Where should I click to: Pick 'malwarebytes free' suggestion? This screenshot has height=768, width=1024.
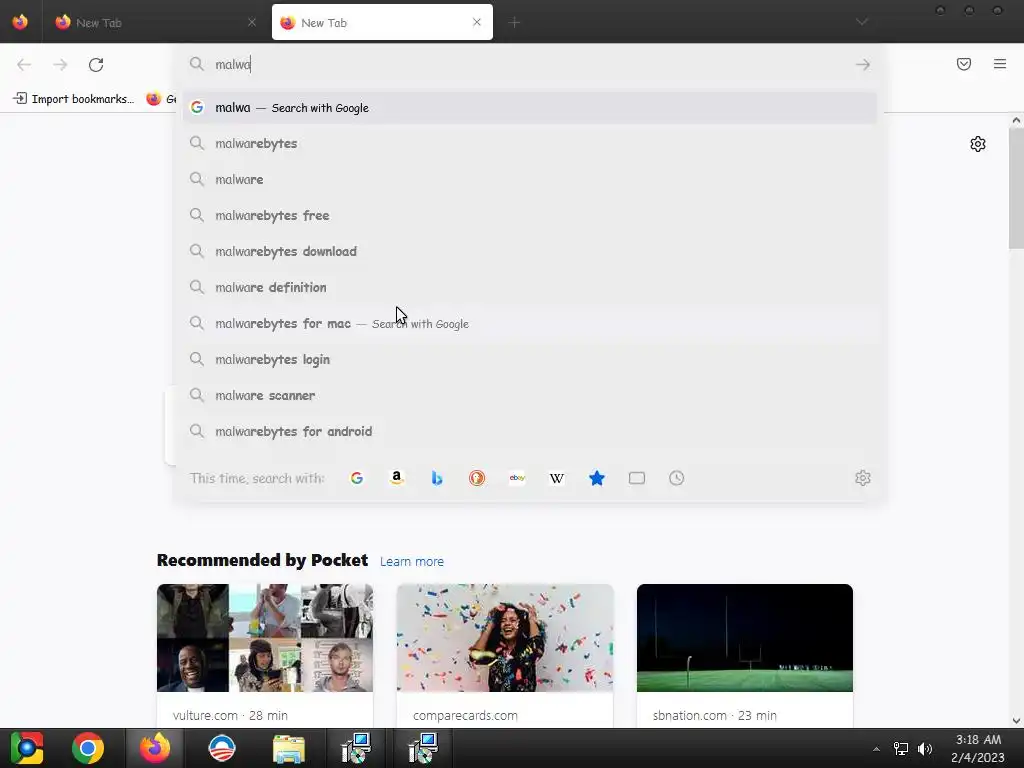pyautogui.click(x=530, y=215)
